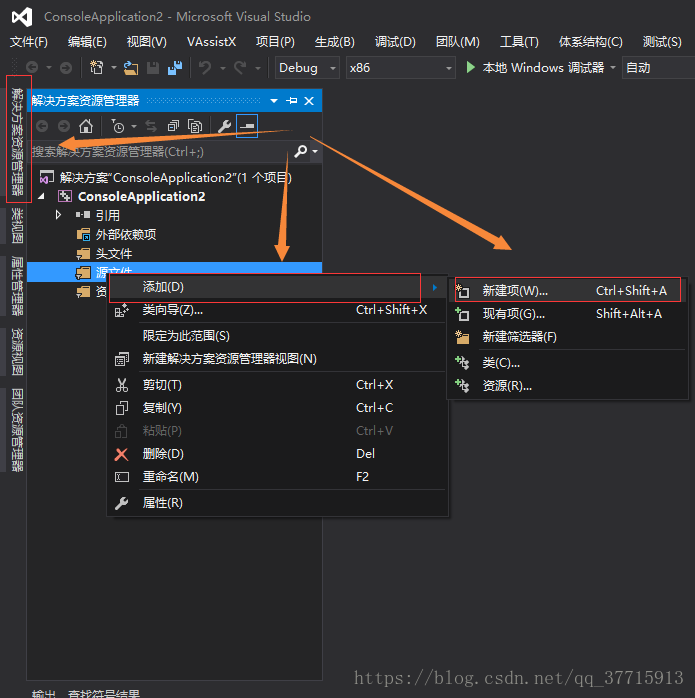Screen dimensions: 695x698
Task: Switch to the 类视图 side tab
Action: (17, 226)
